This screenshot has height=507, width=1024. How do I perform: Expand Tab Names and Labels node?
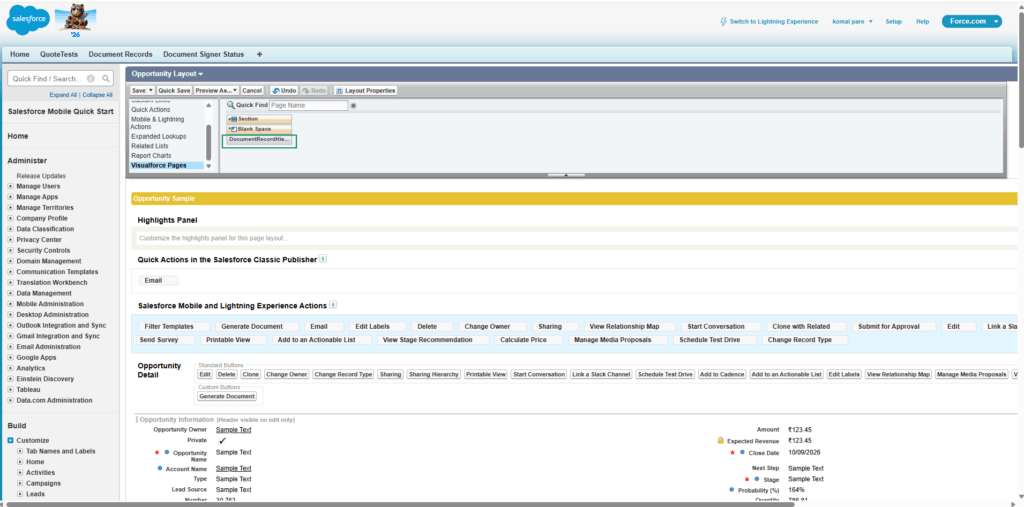point(20,451)
